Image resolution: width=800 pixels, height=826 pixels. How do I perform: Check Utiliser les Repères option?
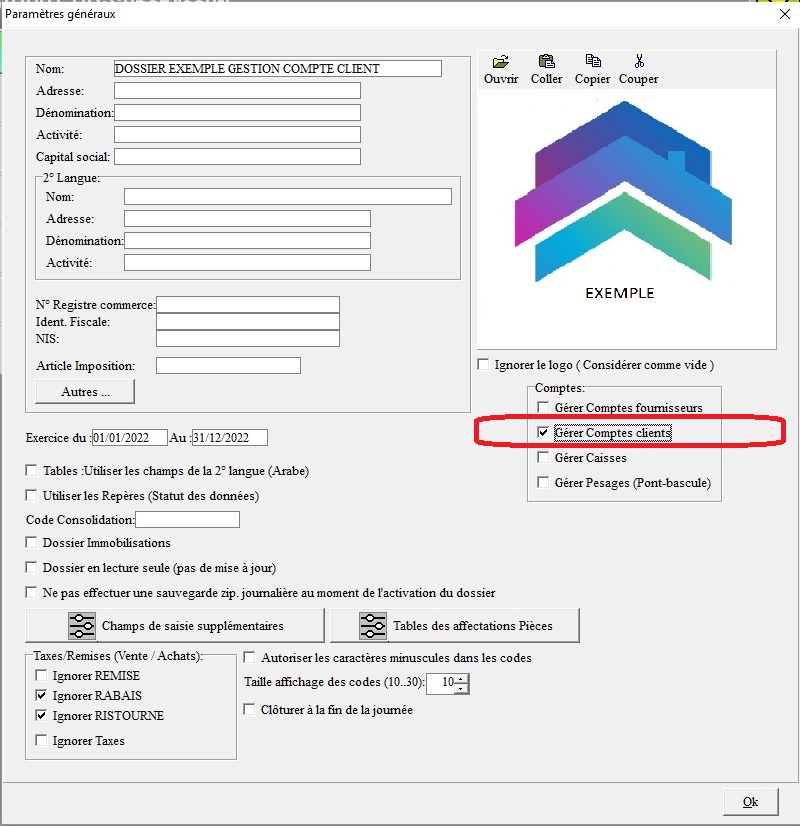[32, 496]
